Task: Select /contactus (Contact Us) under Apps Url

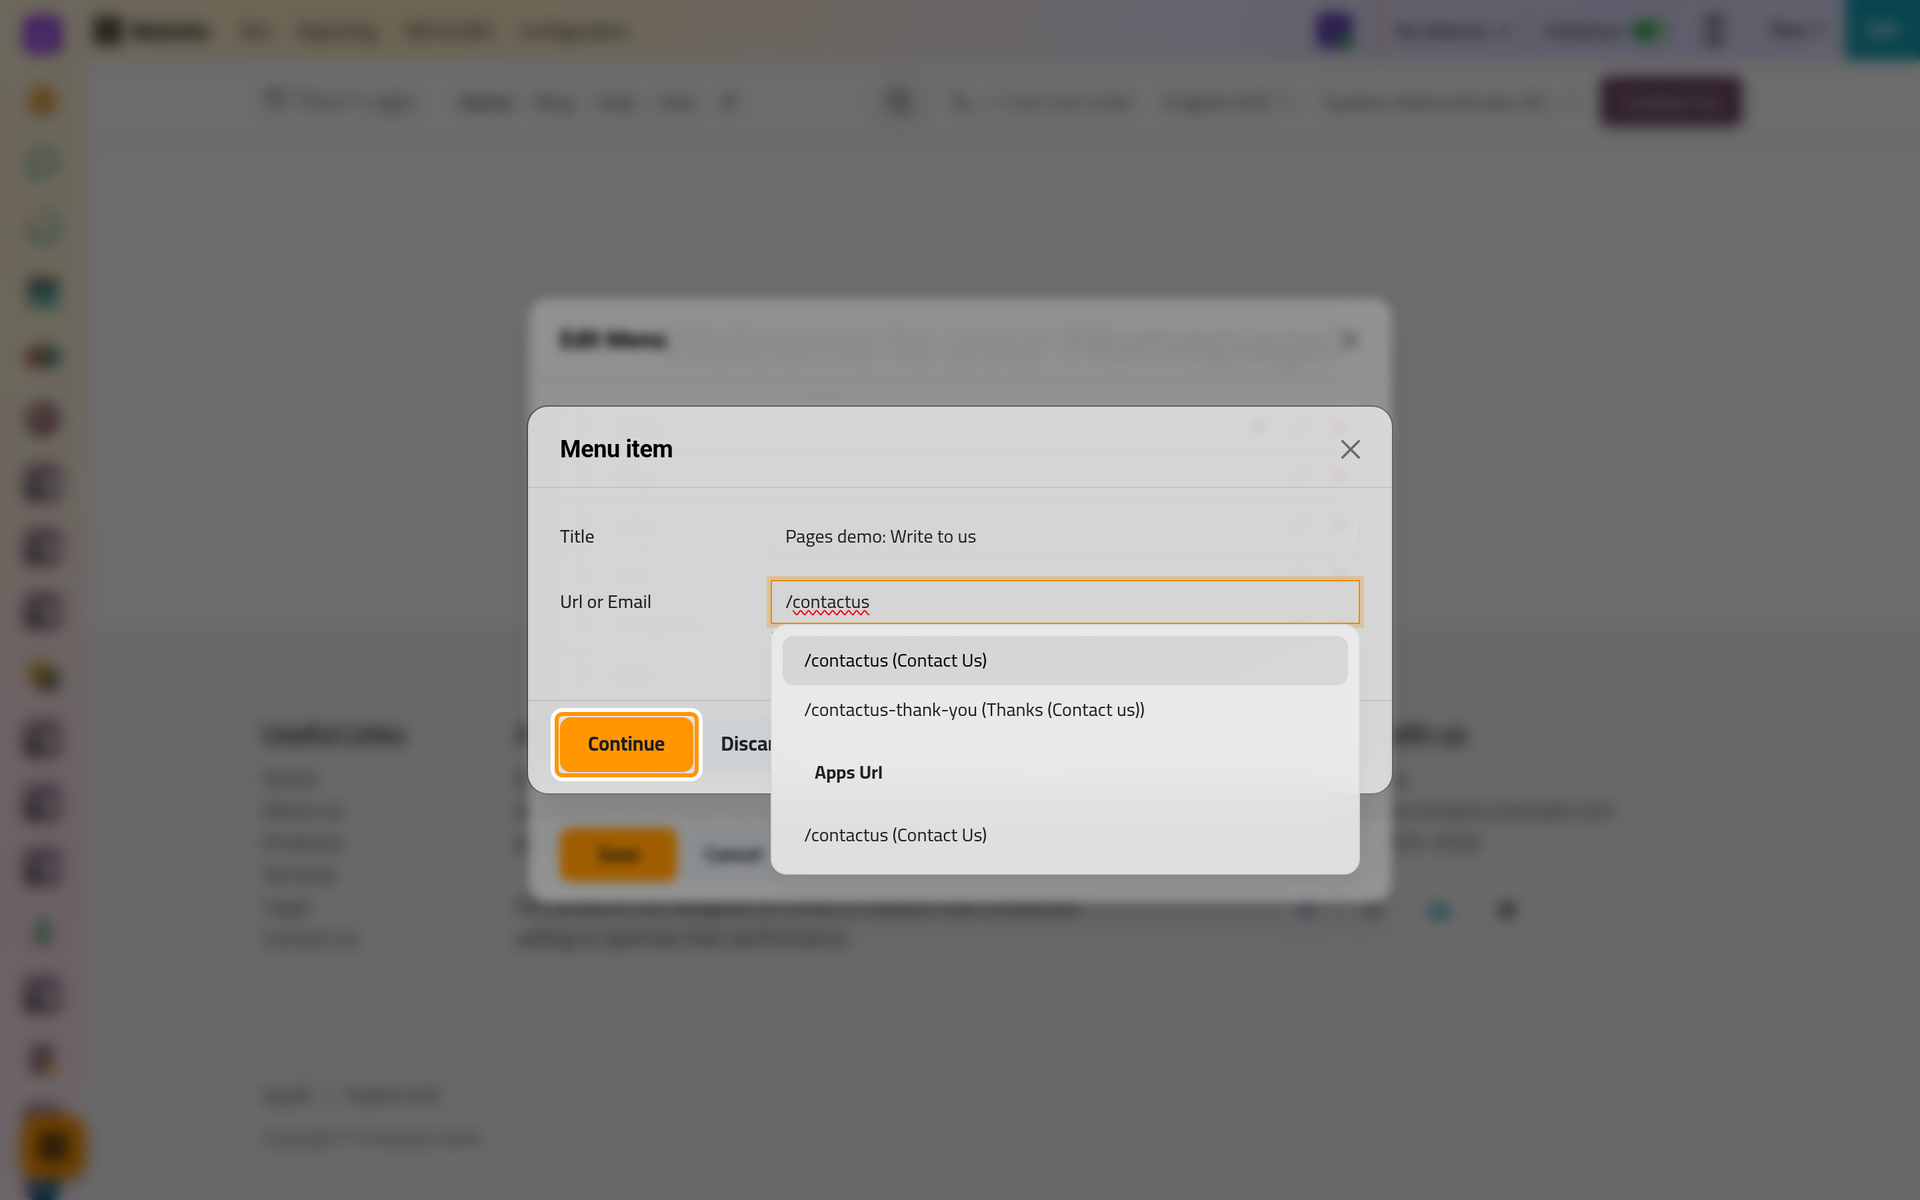Action: [x=1065, y=835]
